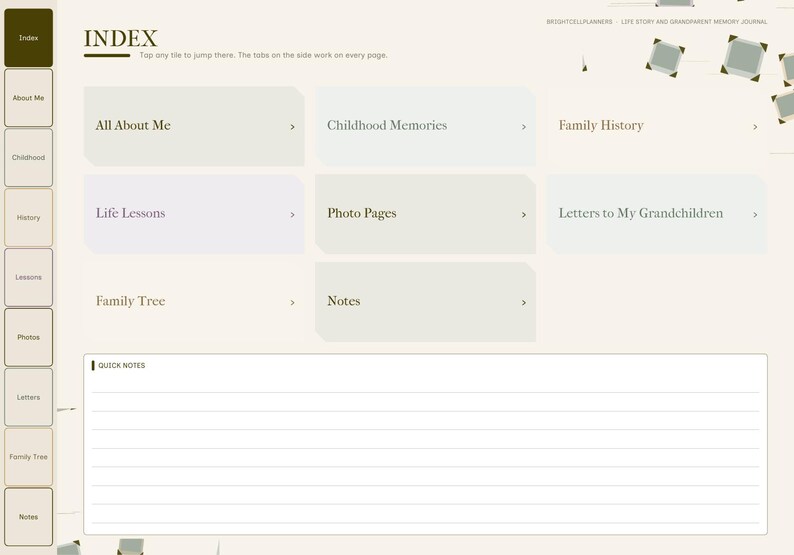Screen dimensions: 794x555
Task: Open the Photo Pages tile
Action: pos(425,214)
